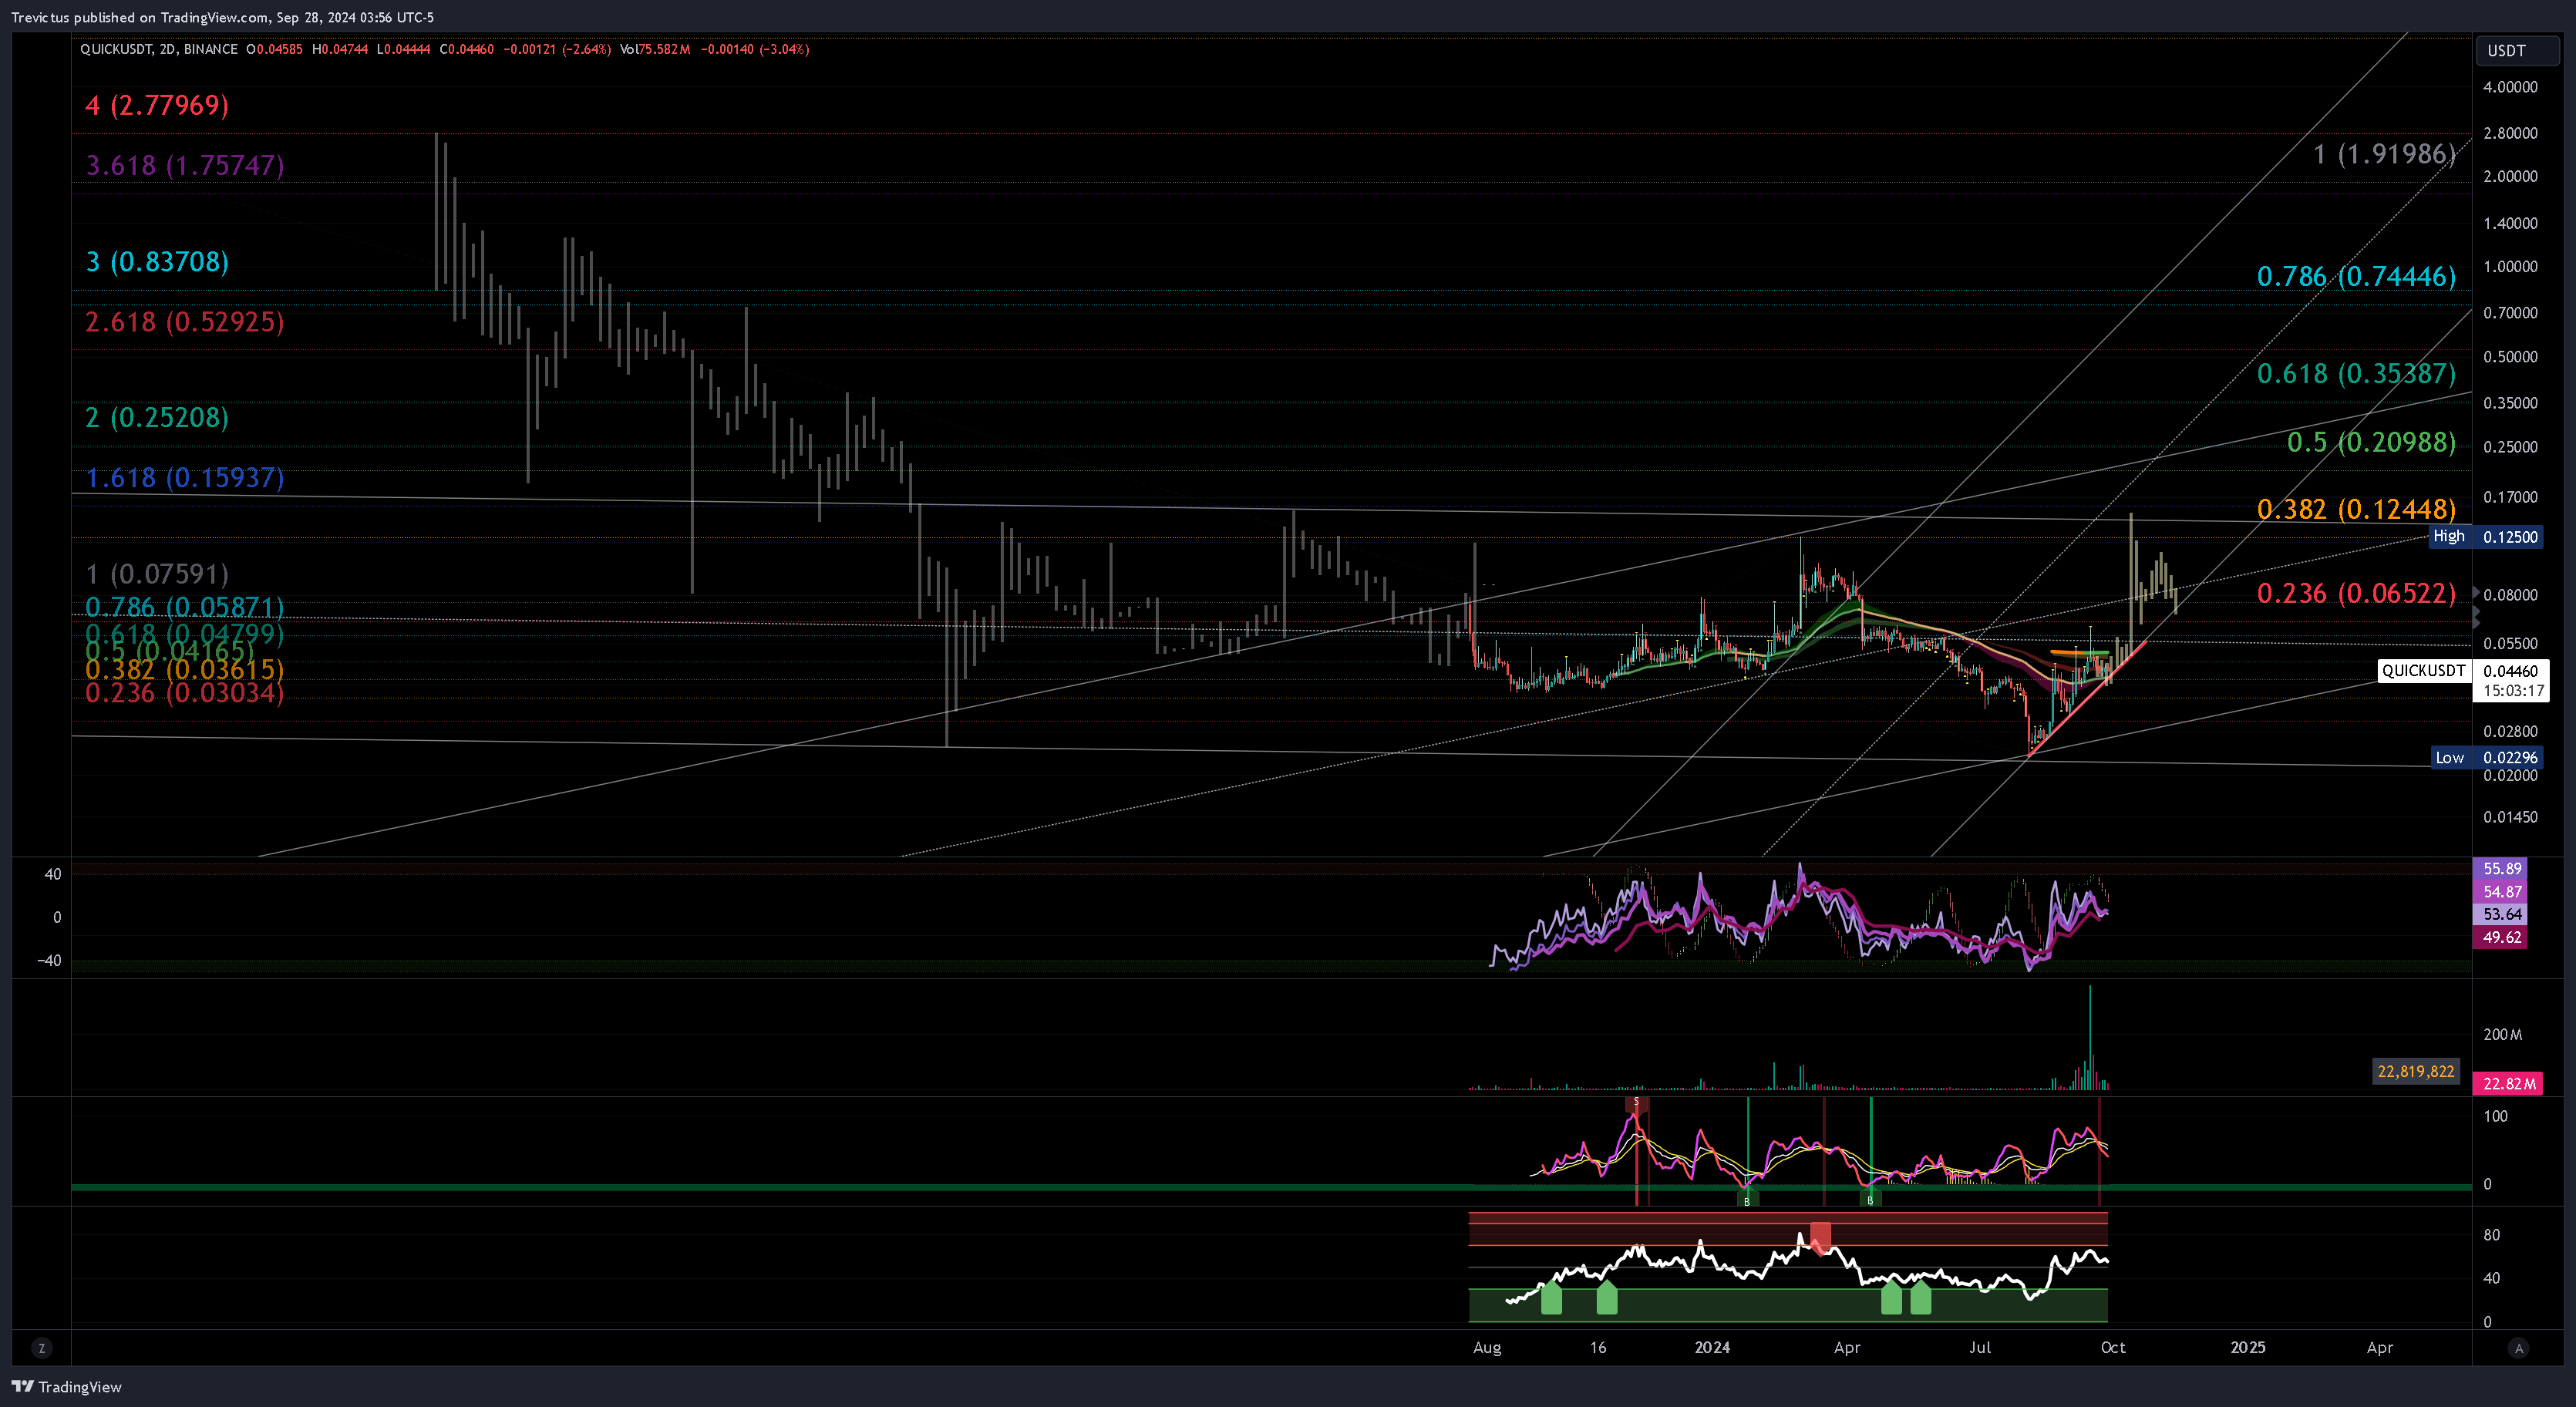Click the Vol 75.582M readout
The height and width of the screenshot is (1407, 2576).
pos(655,49)
